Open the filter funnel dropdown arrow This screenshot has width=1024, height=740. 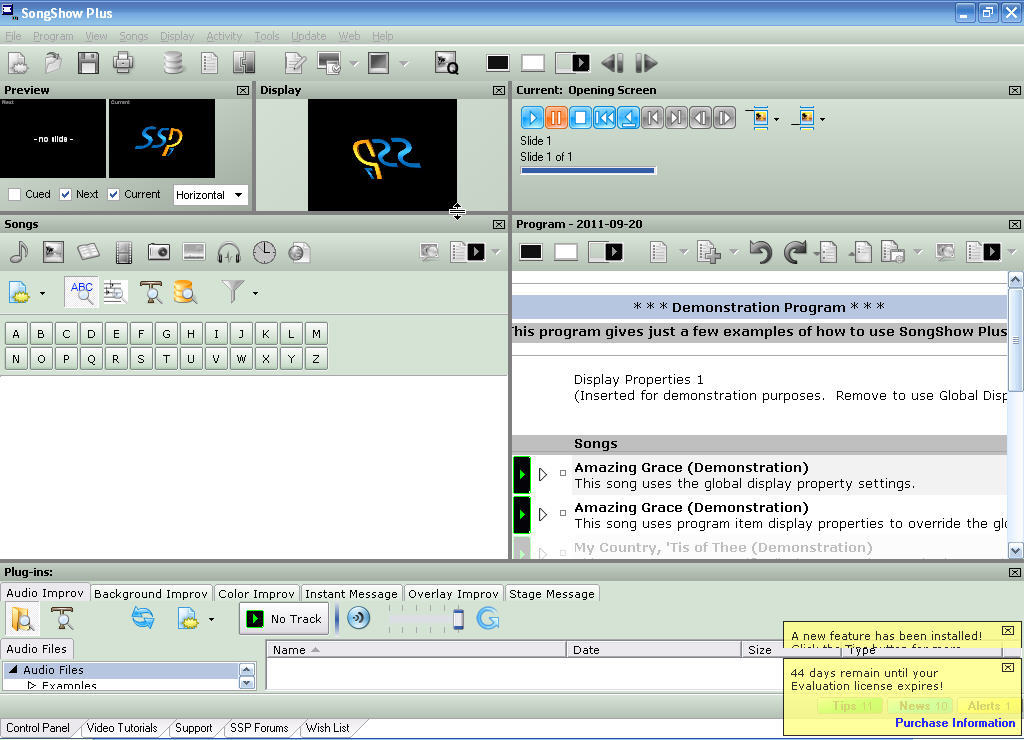coord(255,293)
